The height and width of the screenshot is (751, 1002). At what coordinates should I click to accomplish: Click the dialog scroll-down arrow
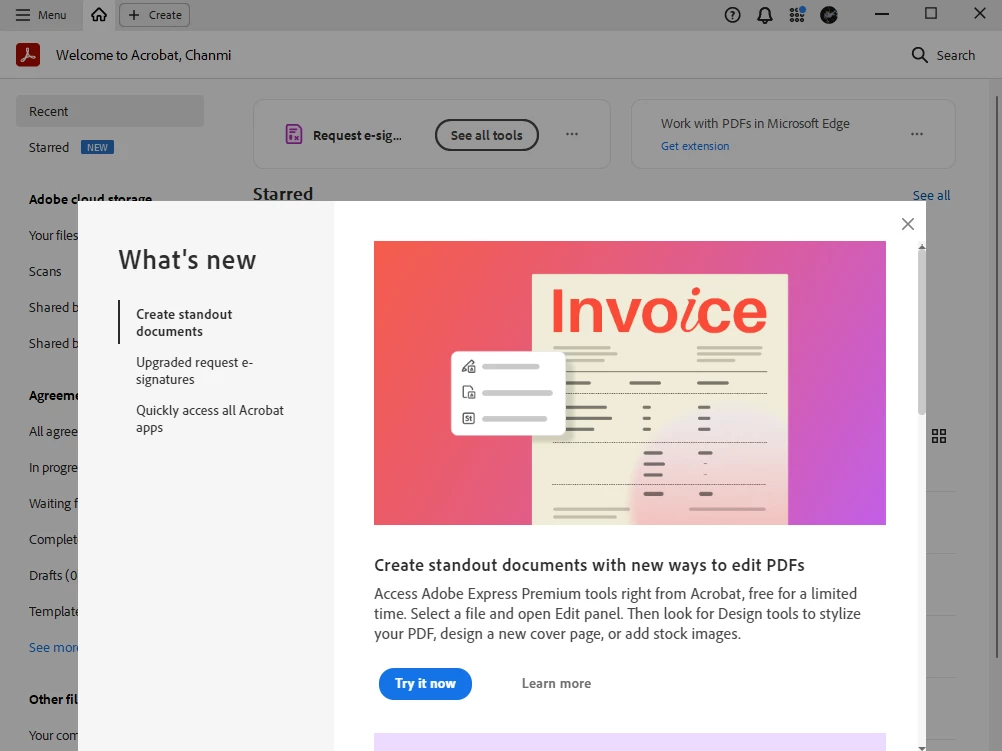point(921,747)
